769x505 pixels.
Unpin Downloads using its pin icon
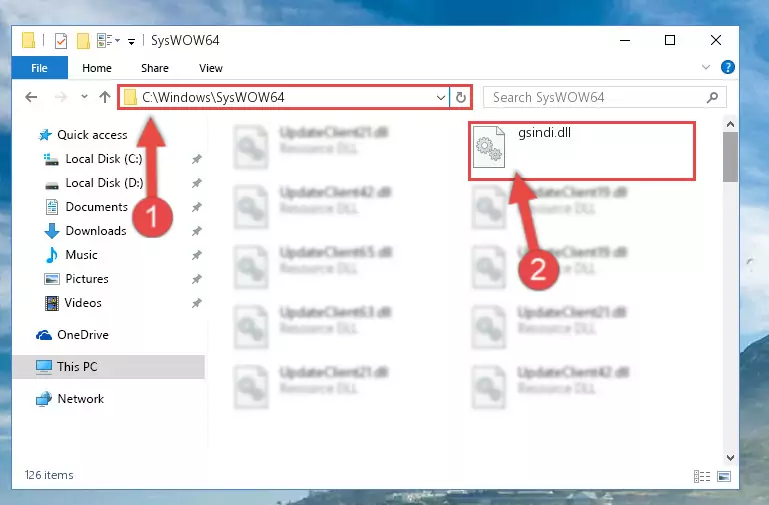[197, 231]
